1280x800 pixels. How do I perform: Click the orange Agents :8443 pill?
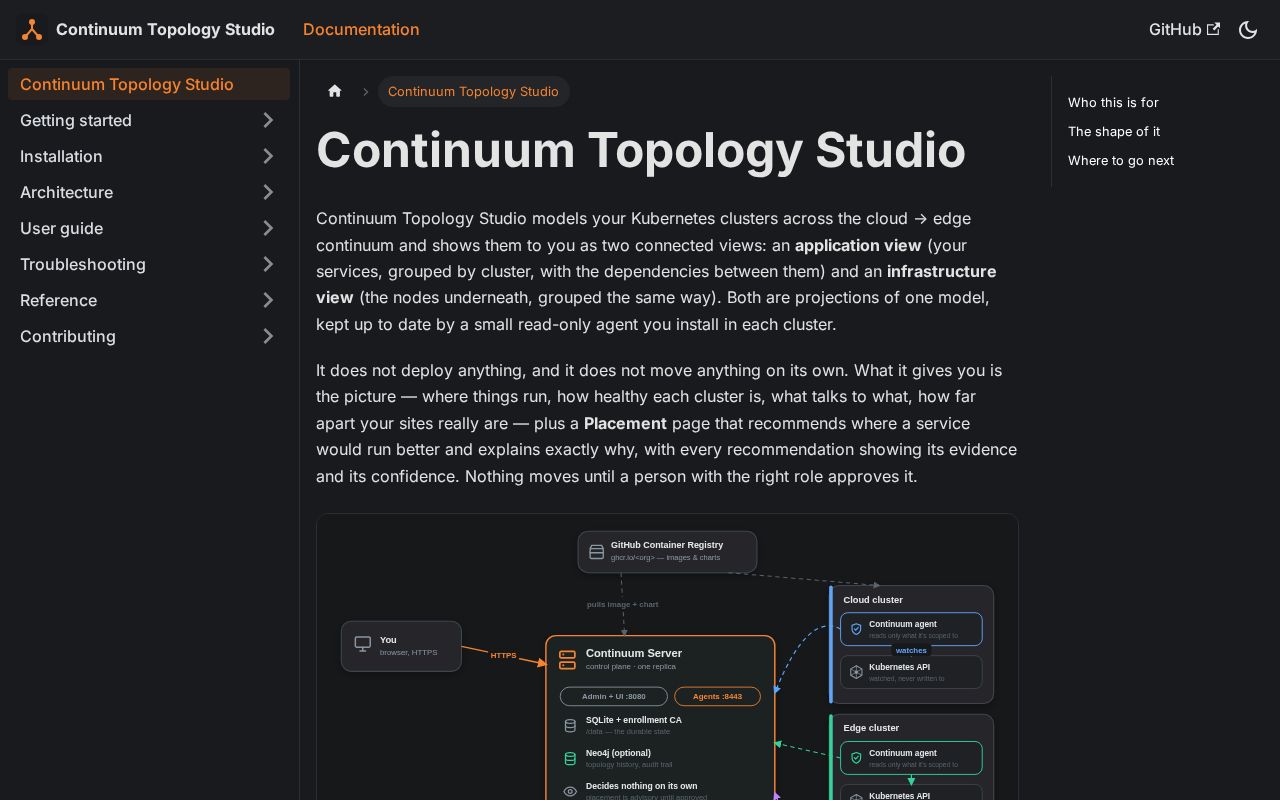[x=717, y=696]
